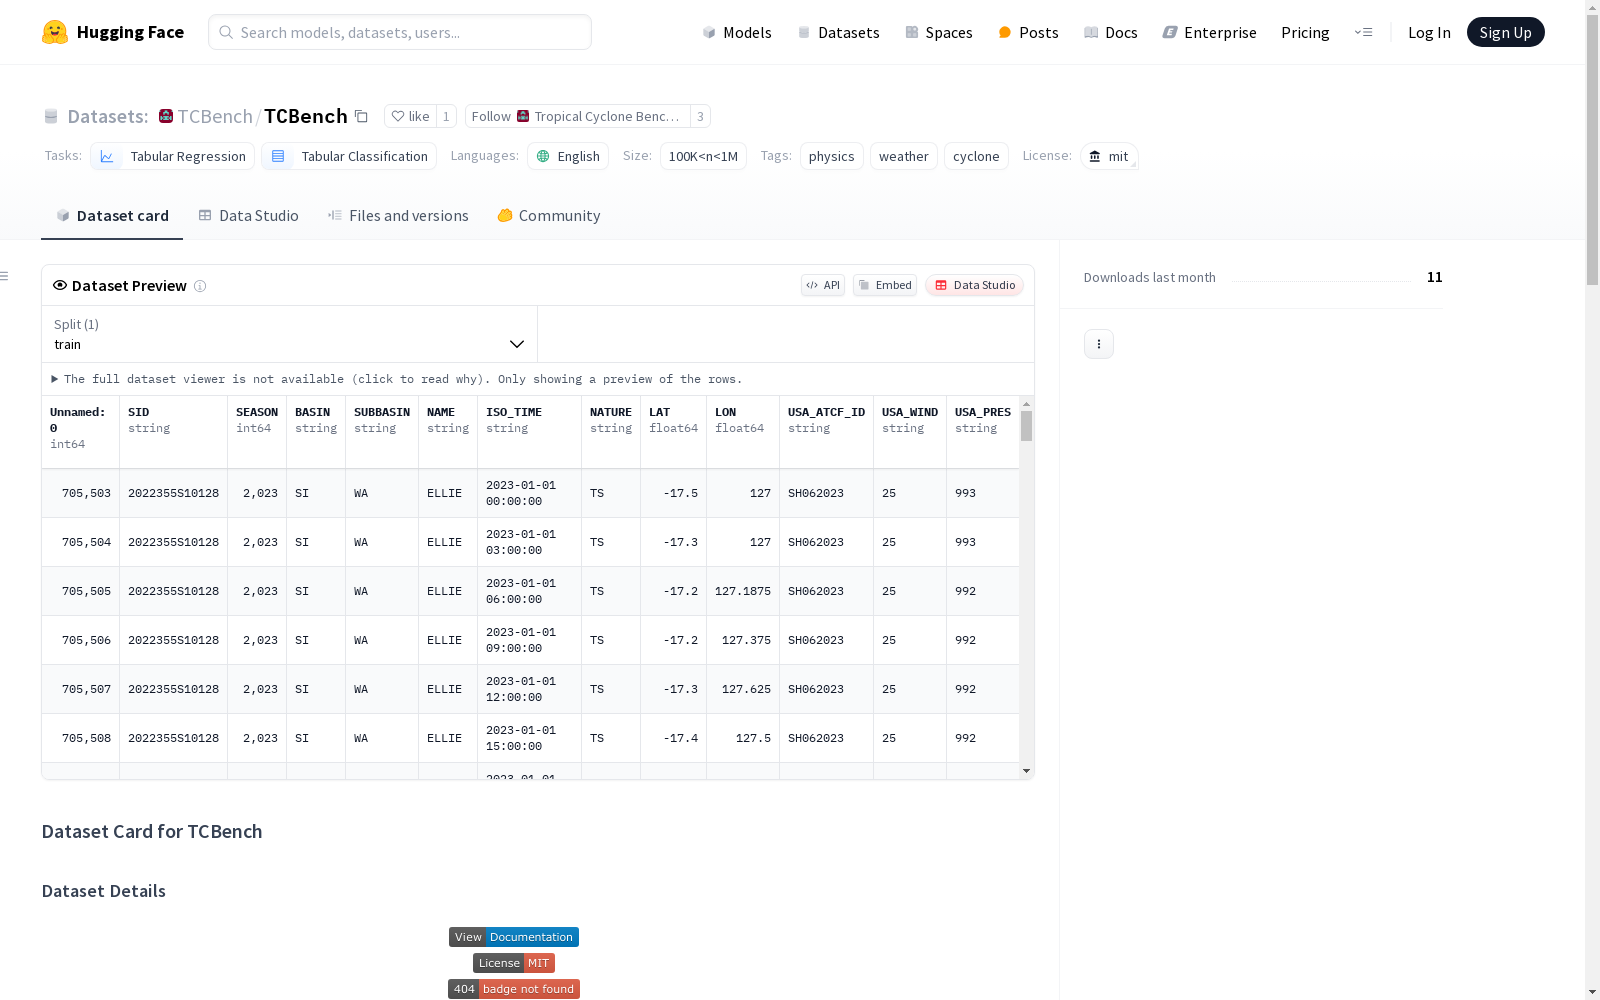Click the cell 2023-01-01 15:00:00
1600x1000 pixels.
(x=530, y=738)
